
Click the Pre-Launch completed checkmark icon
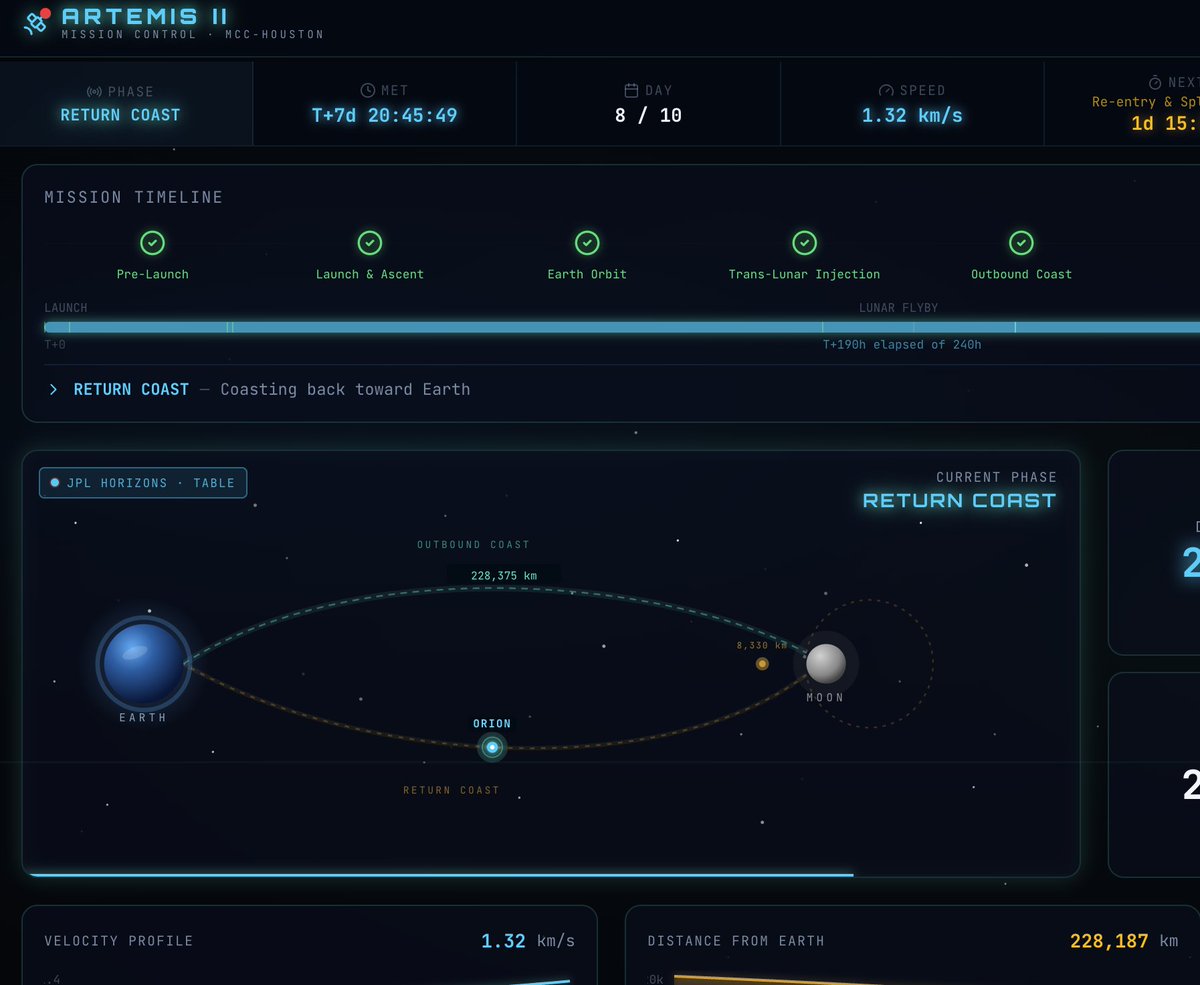tap(152, 243)
